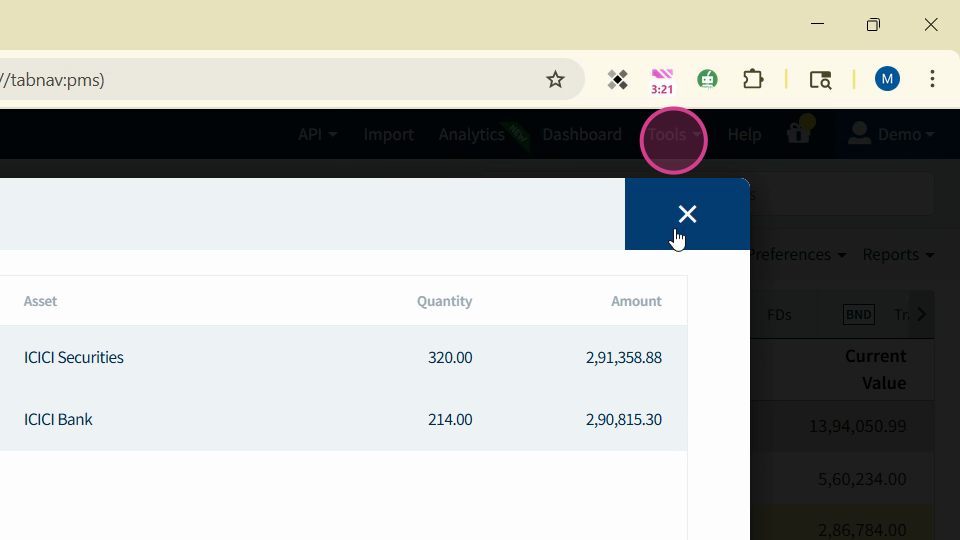The width and height of the screenshot is (960, 540).
Task: Click the Current Value column header
Action: click(876, 369)
